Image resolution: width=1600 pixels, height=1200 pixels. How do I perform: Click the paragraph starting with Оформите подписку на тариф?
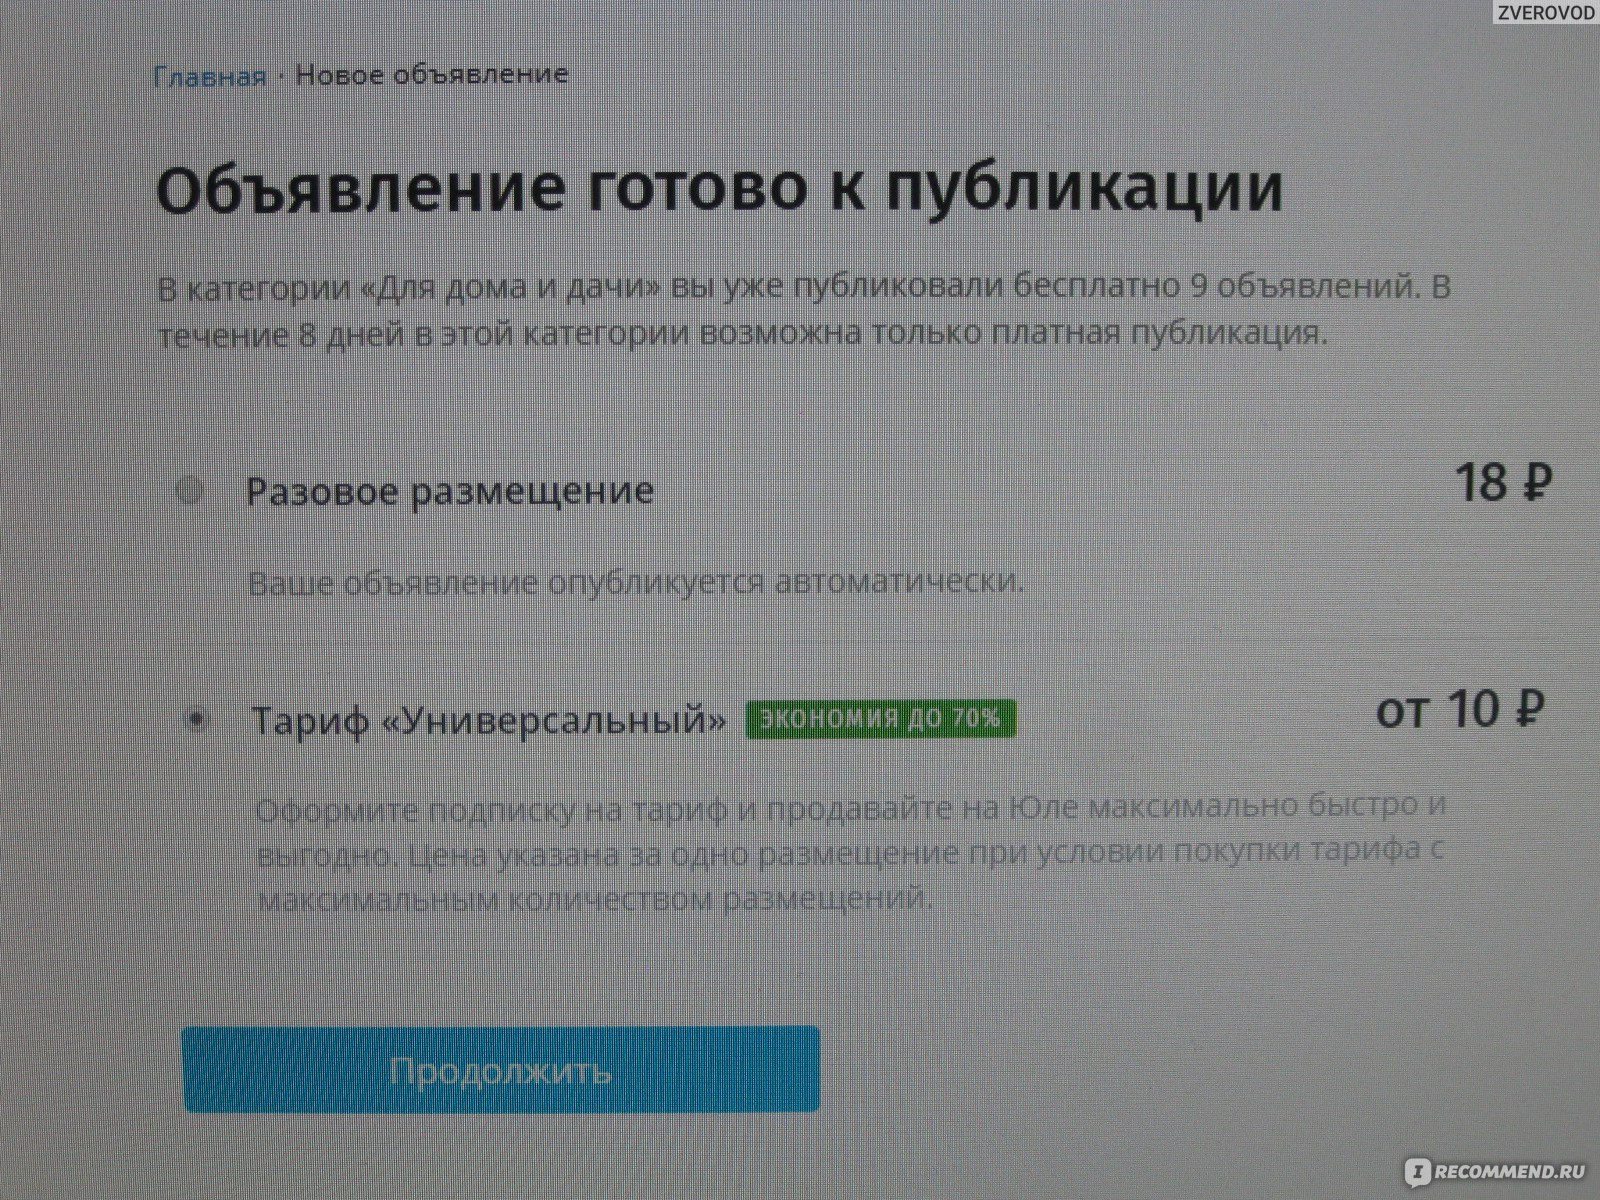click(x=852, y=853)
